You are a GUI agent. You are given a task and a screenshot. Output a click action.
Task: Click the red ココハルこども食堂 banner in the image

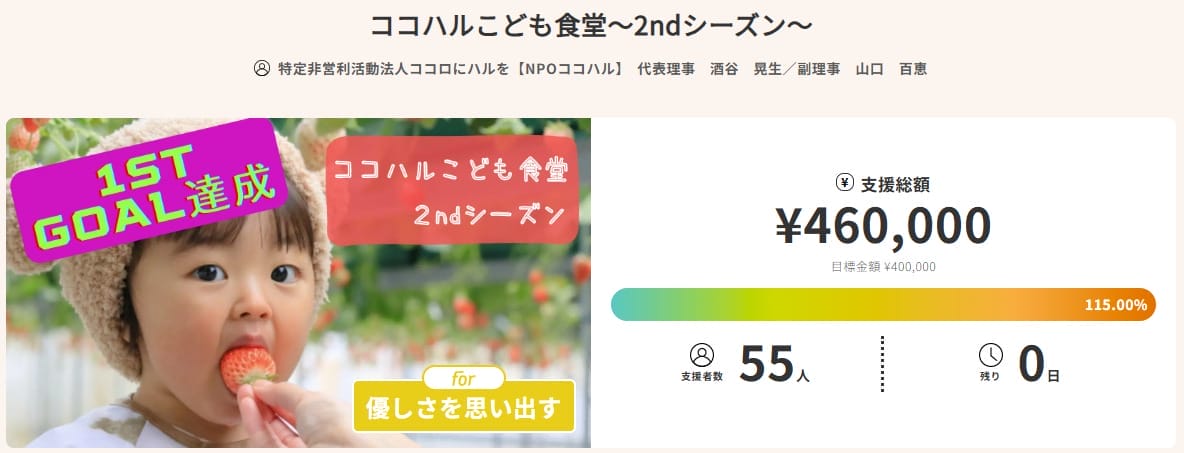click(x=453, y=191)
